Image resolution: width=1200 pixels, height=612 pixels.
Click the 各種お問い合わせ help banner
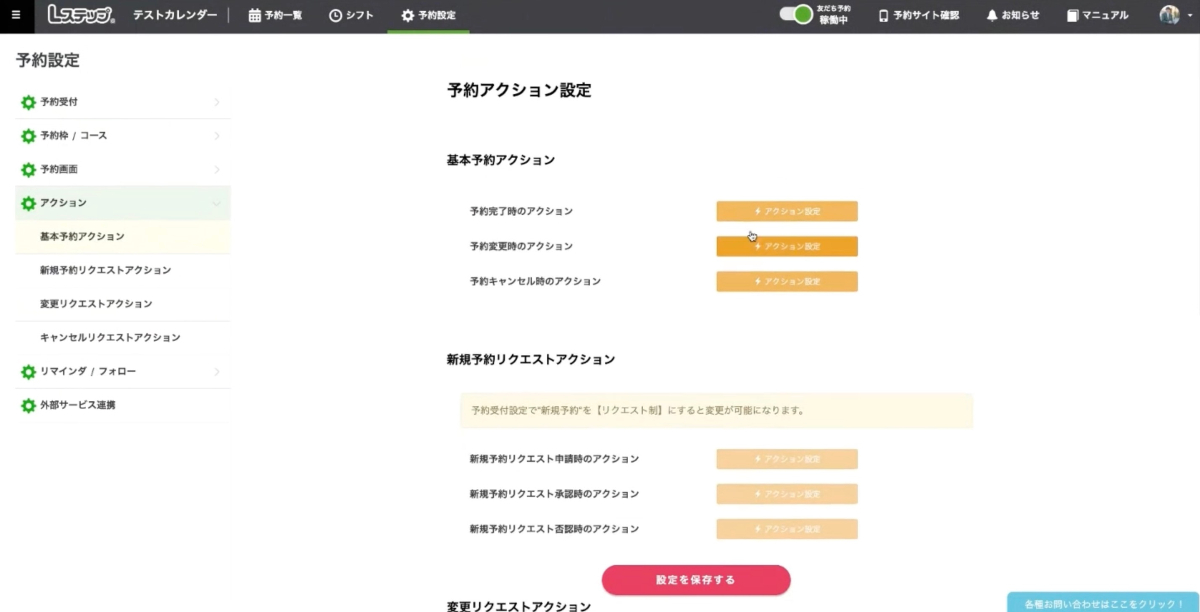(1103, 603)
